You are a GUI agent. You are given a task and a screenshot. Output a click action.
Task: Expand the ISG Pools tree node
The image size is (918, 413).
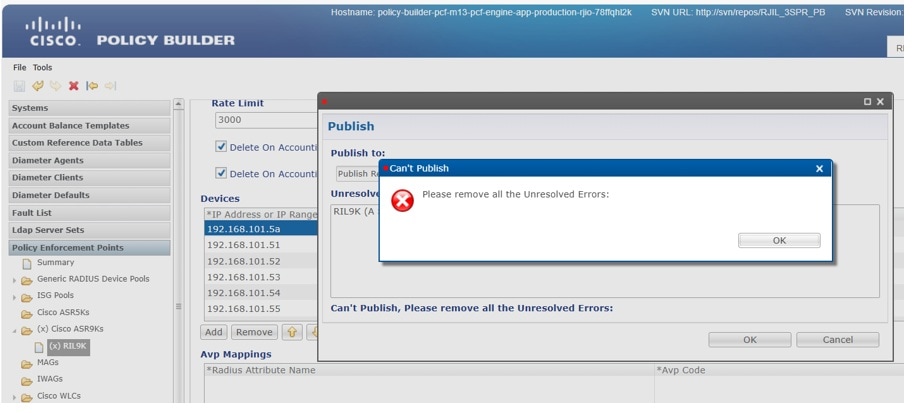tap(15, 298)
